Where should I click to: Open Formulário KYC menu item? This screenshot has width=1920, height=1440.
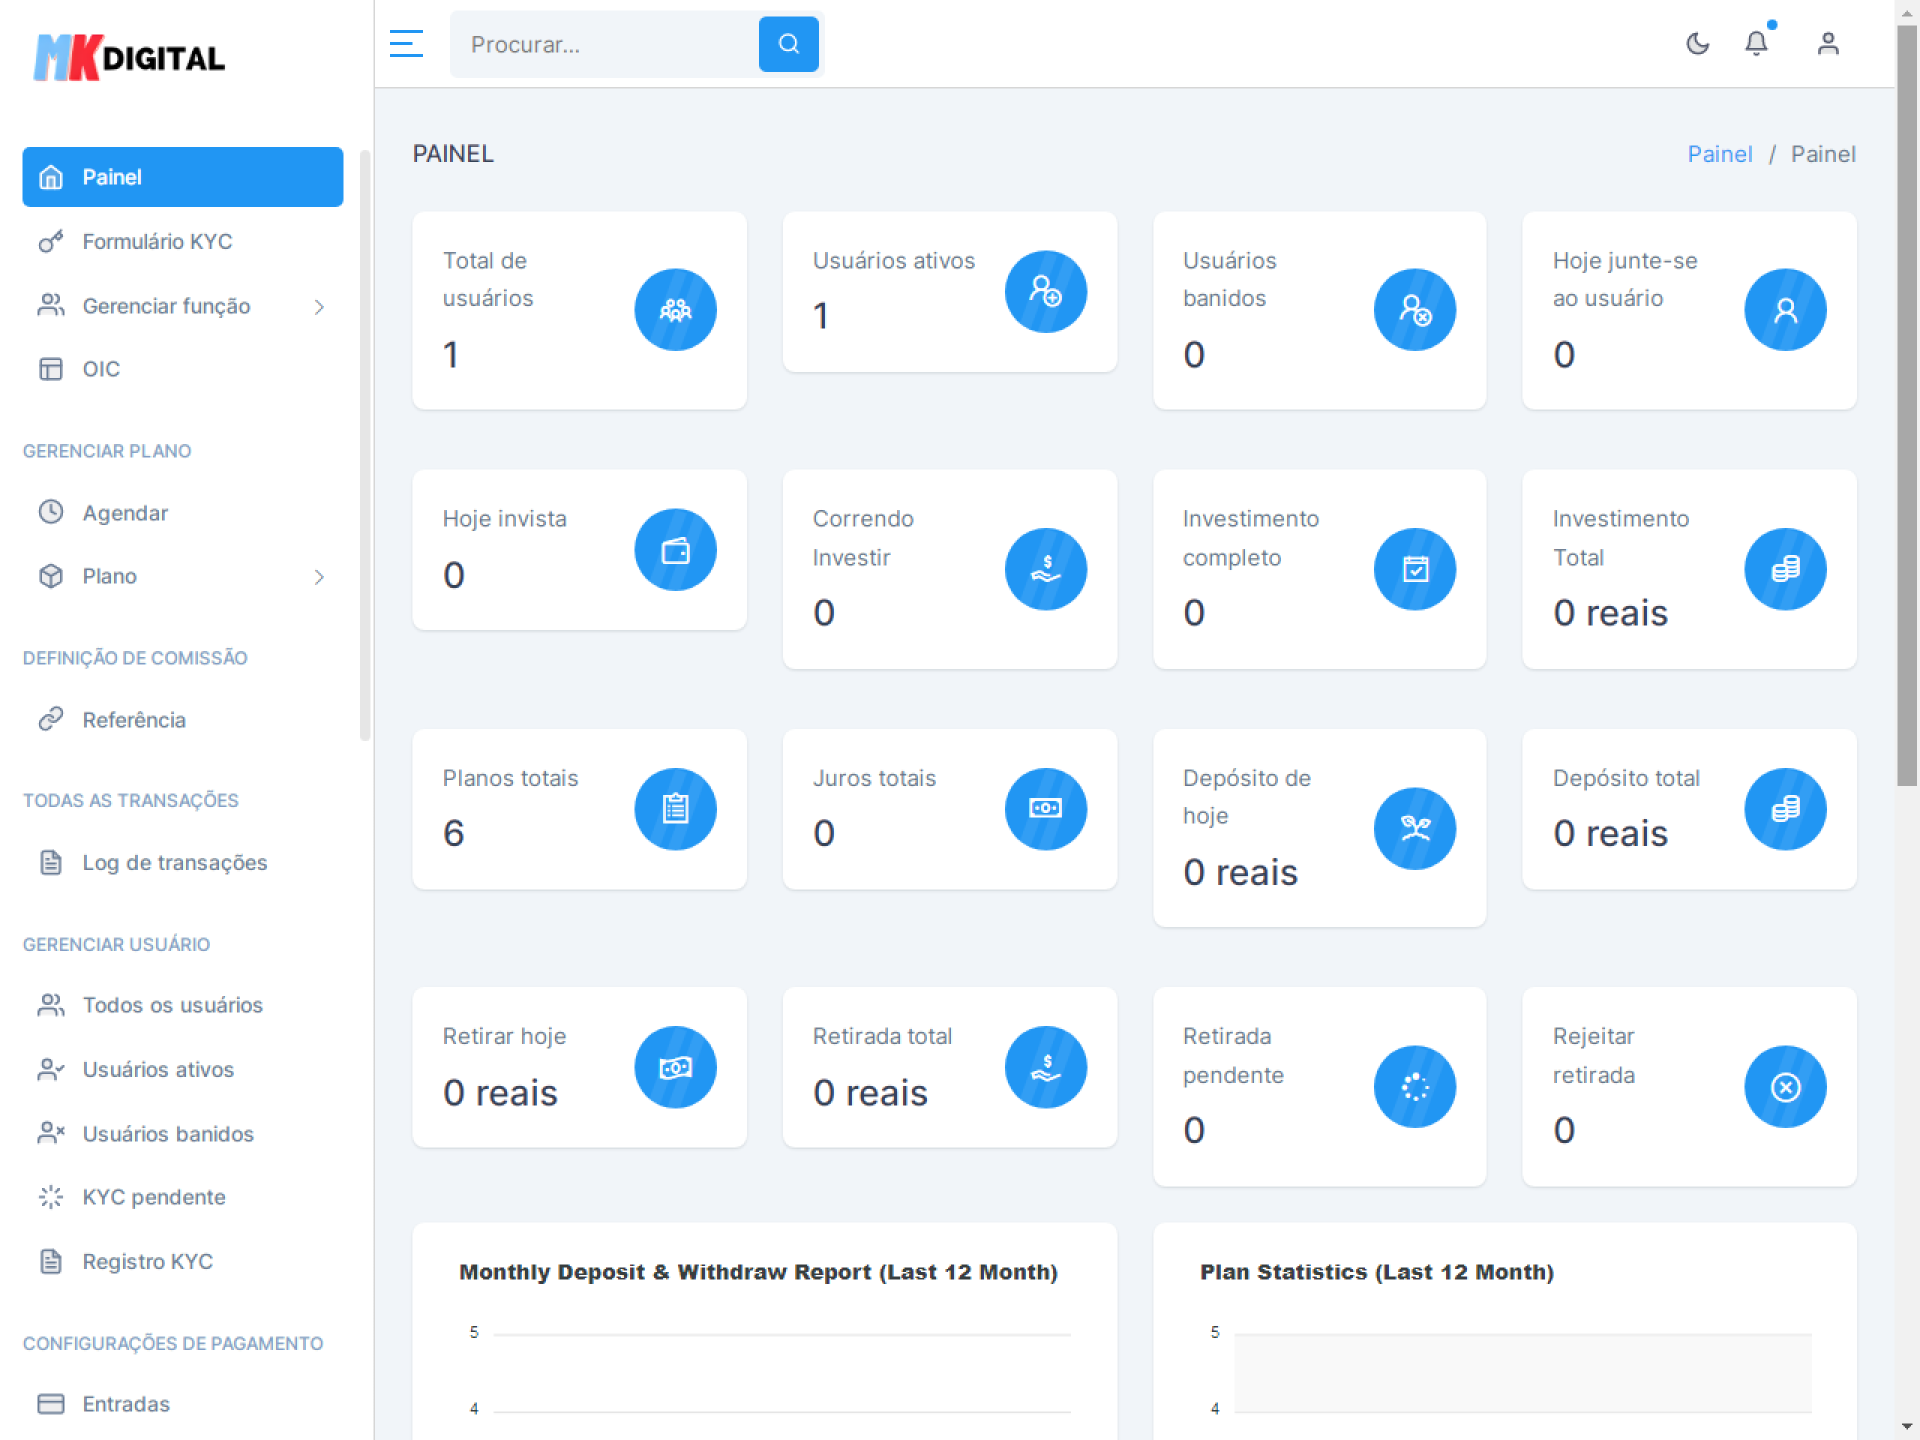[x=157, y=242]
